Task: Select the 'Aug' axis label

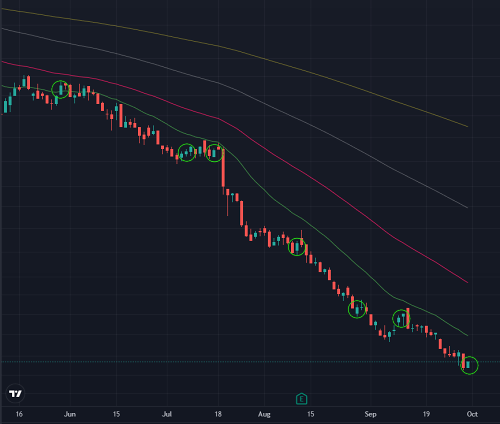Action: 264,414
